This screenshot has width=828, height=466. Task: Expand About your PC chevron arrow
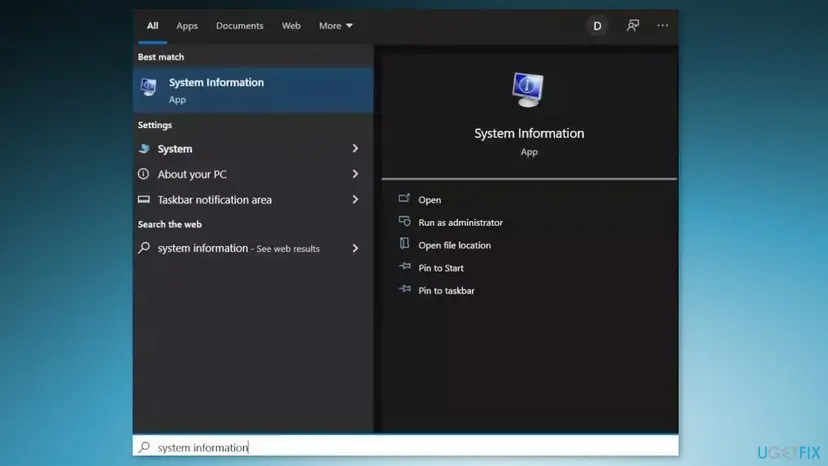355,174
